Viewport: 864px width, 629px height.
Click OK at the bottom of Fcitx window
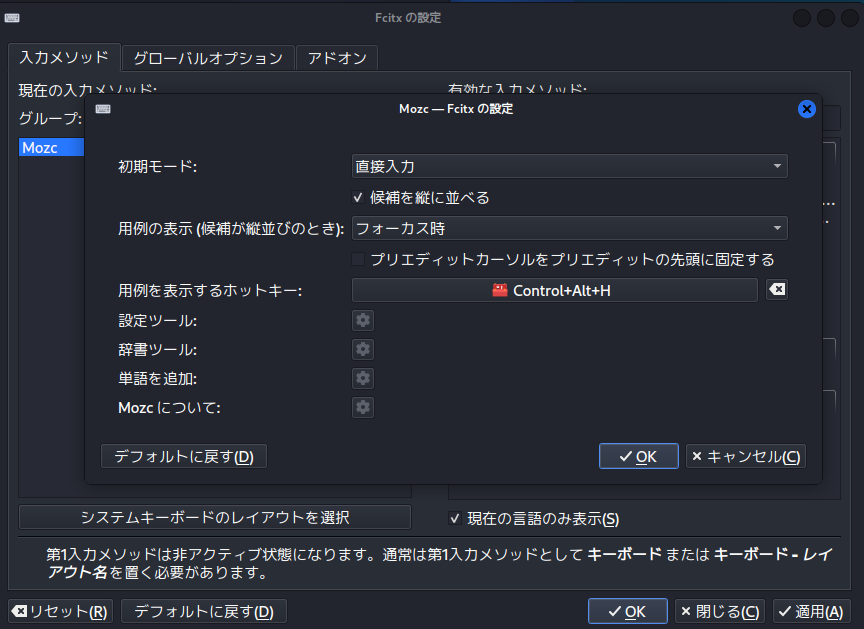(x=628, y=612)
